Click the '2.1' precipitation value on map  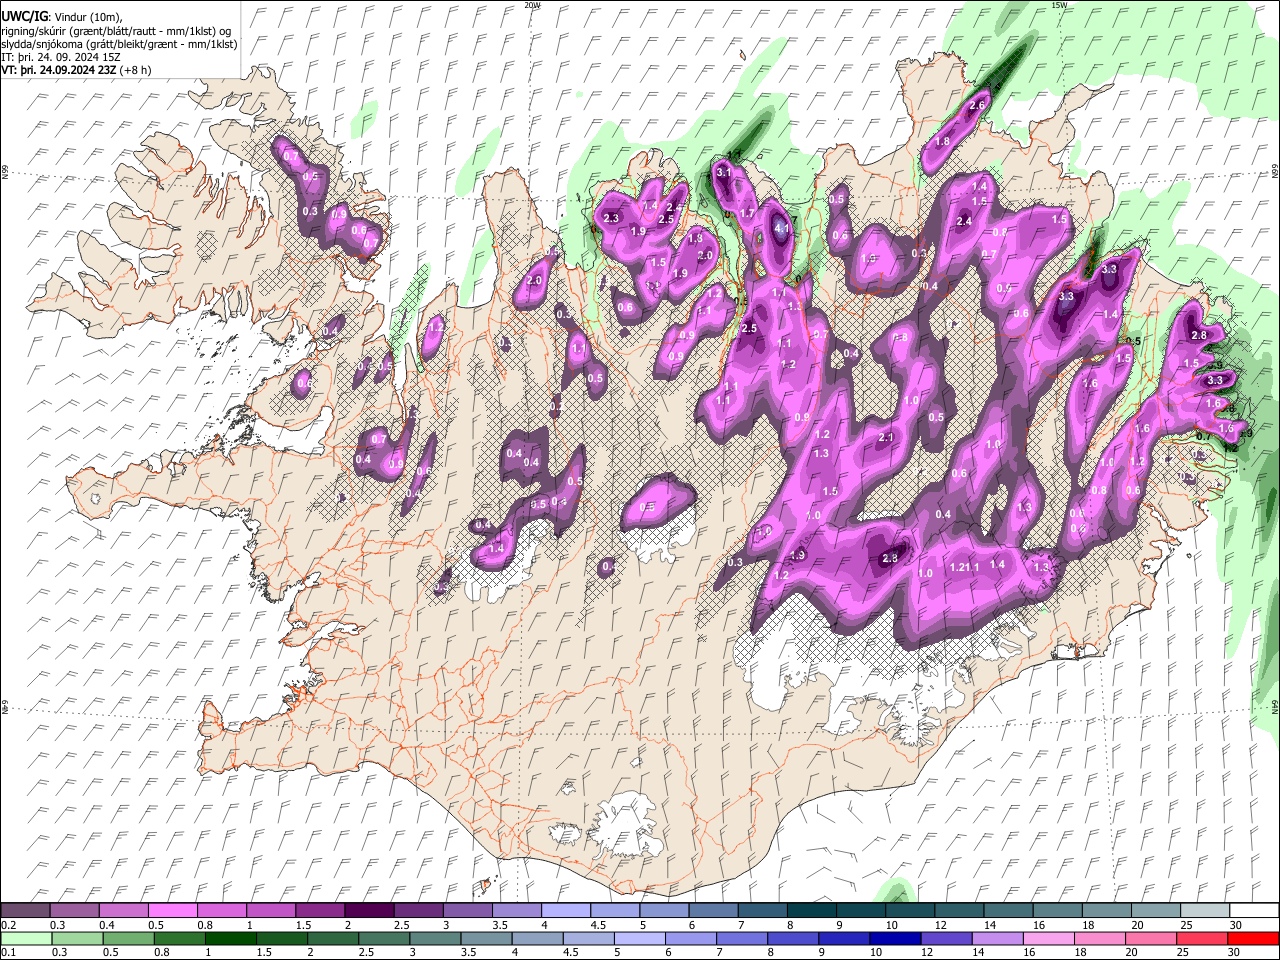[885, 438]
